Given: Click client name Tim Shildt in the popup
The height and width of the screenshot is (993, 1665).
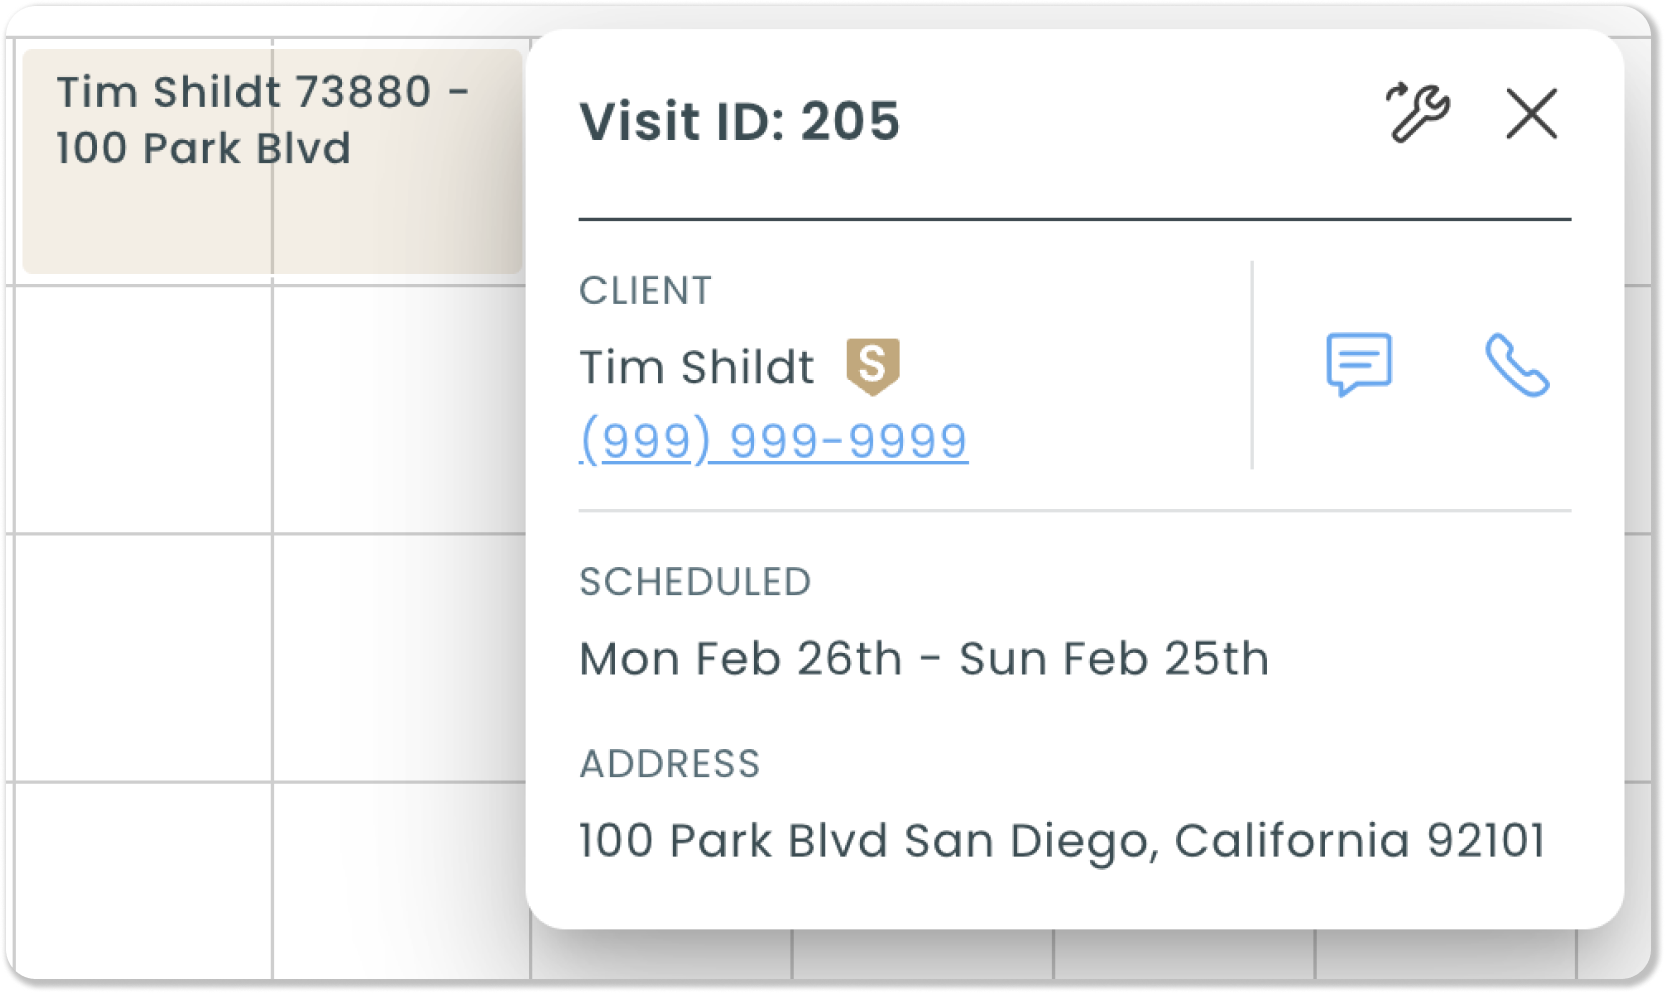Looking at the screenshot, I should tap(697, 367).
